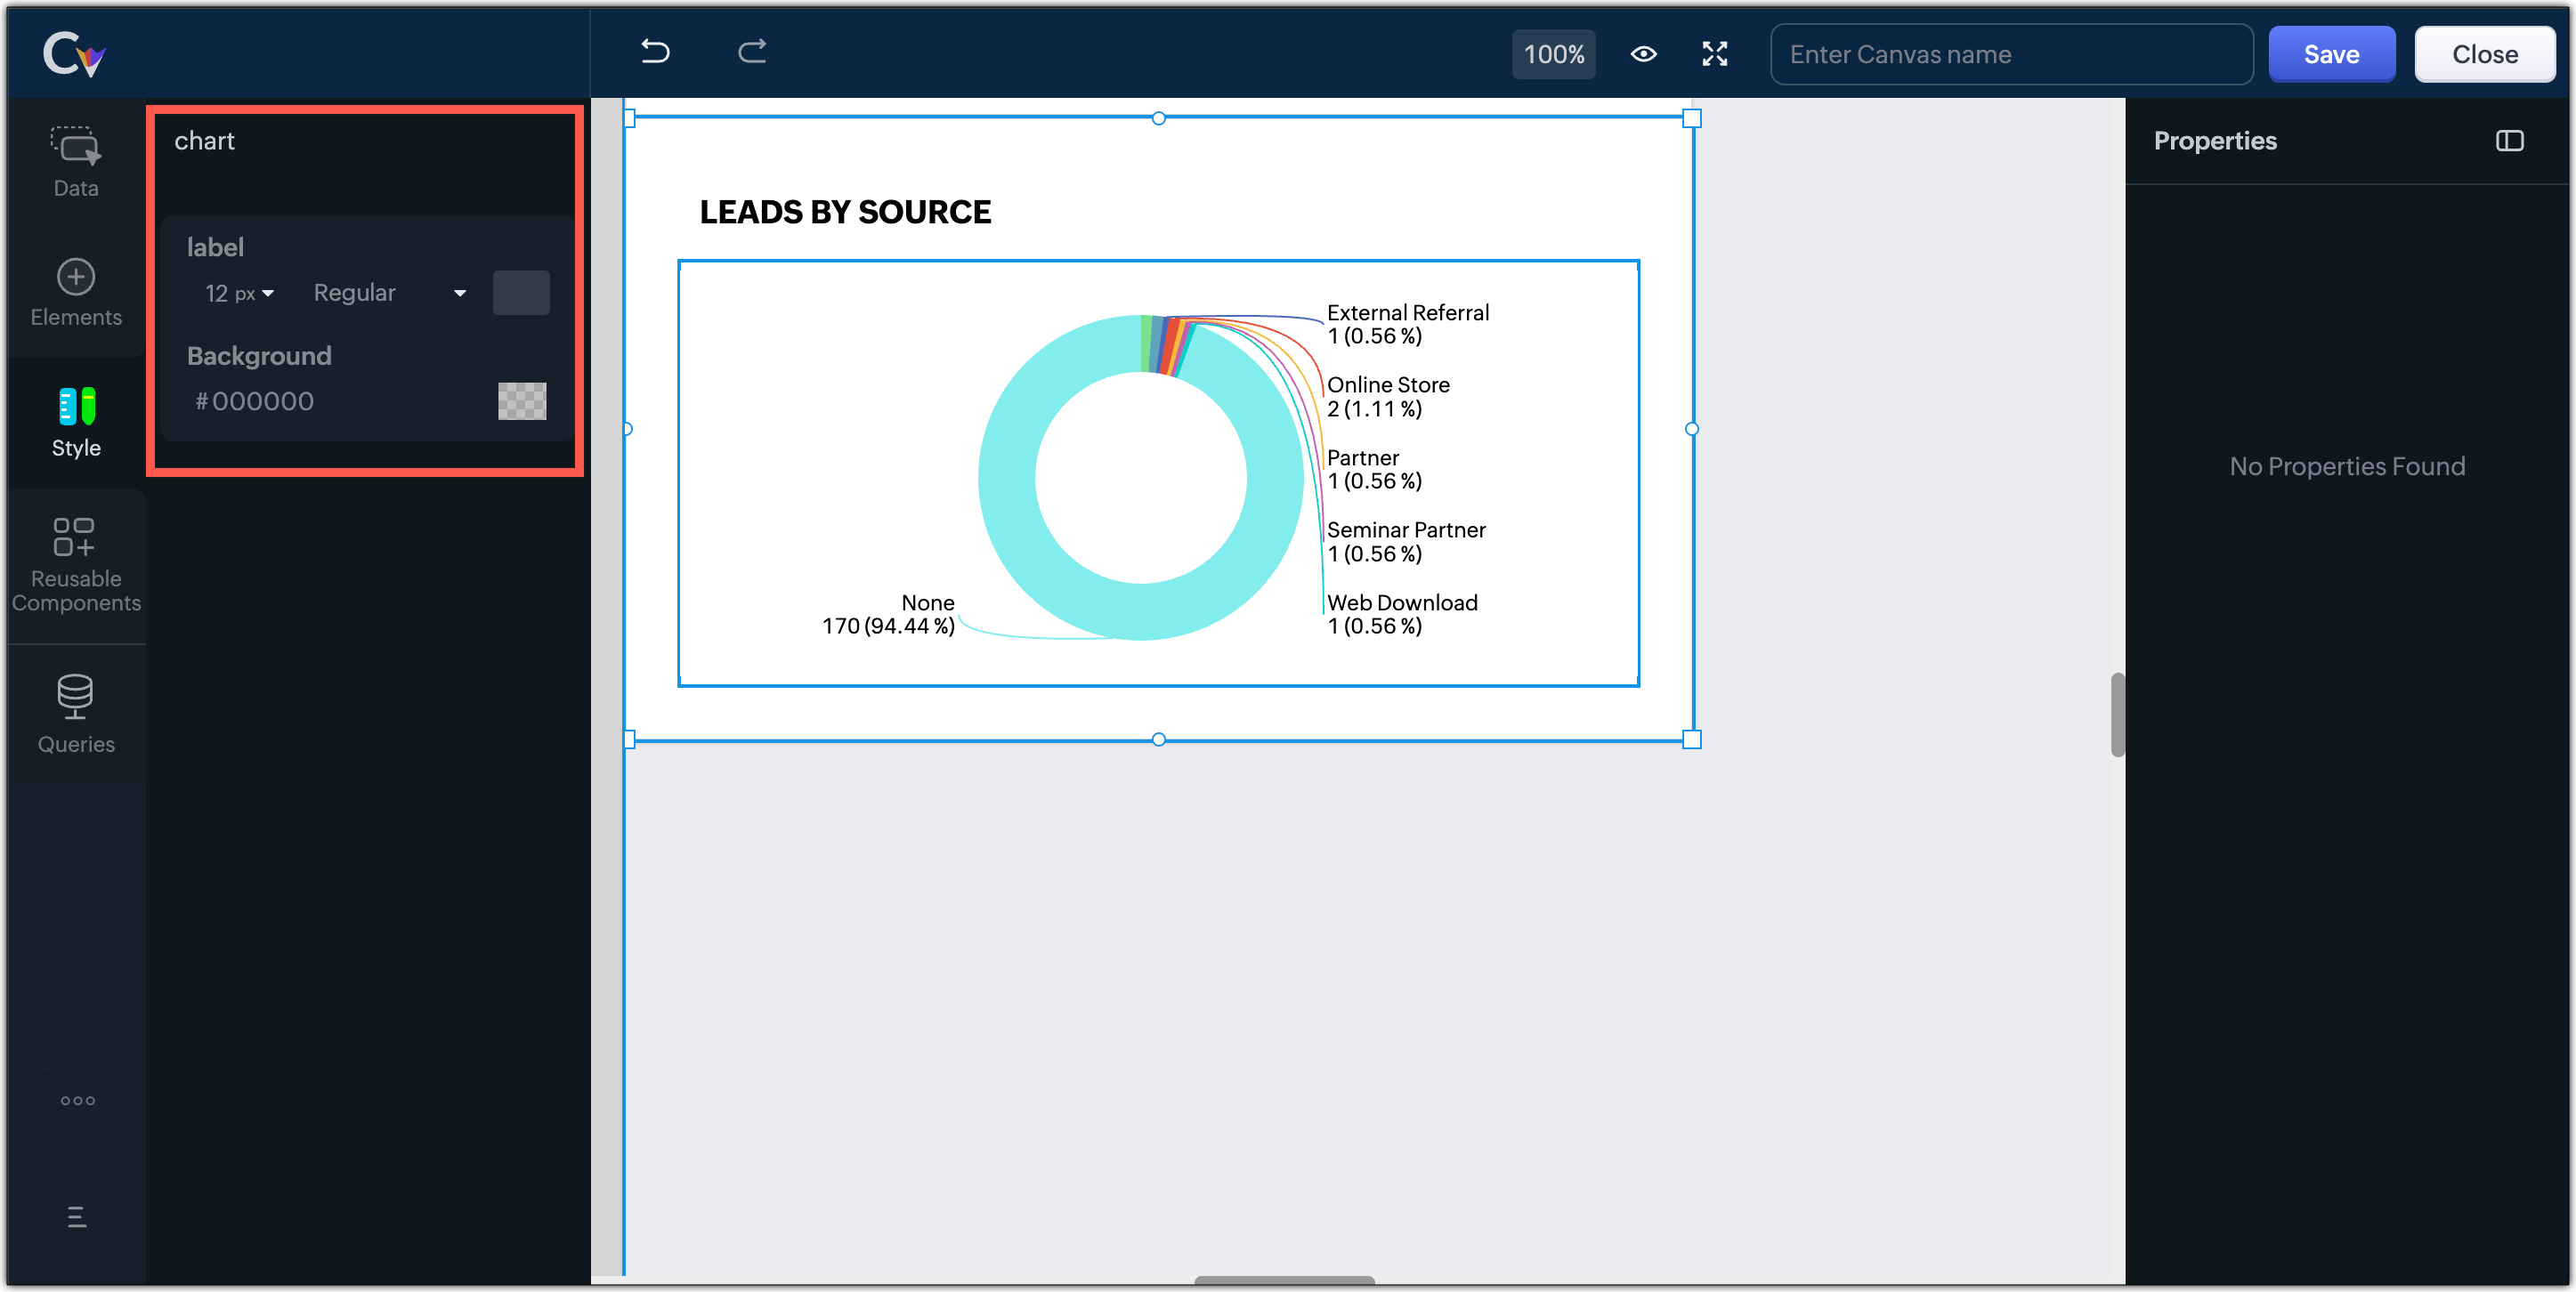The height and width of the screenshot is (1292, 2576).
Task: Open the Queries panel
Action: [x=76, y=714]
